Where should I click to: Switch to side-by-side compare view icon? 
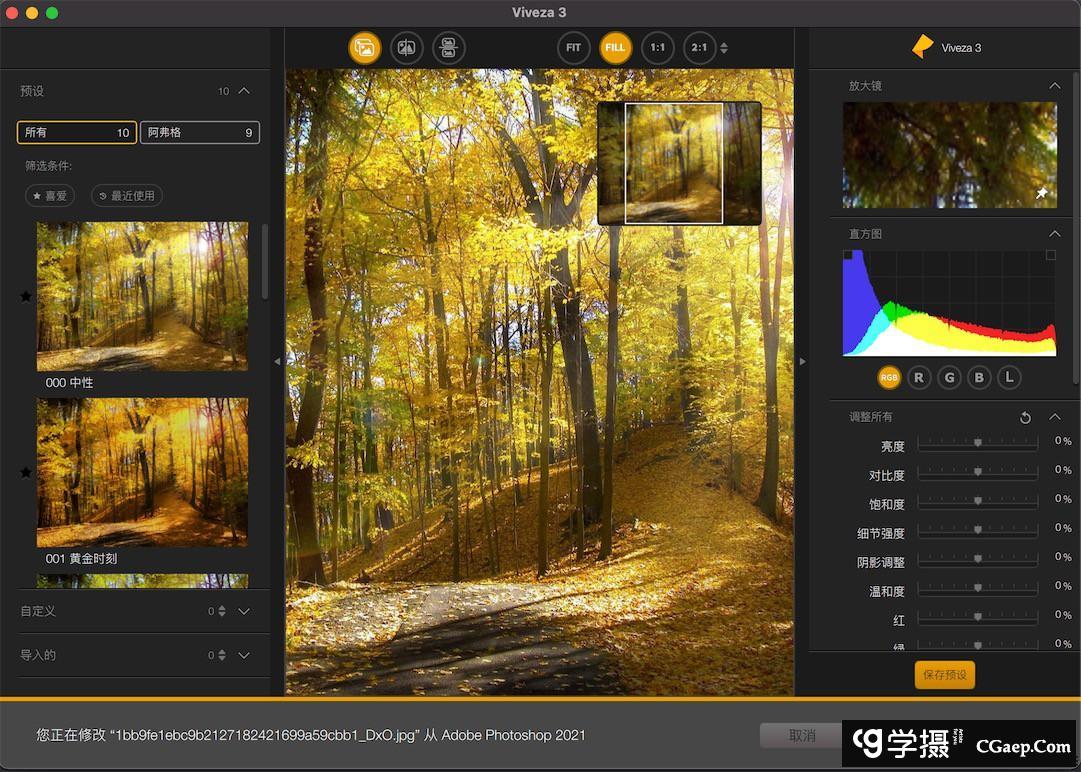pyautogui.click(x=449, y=48)
